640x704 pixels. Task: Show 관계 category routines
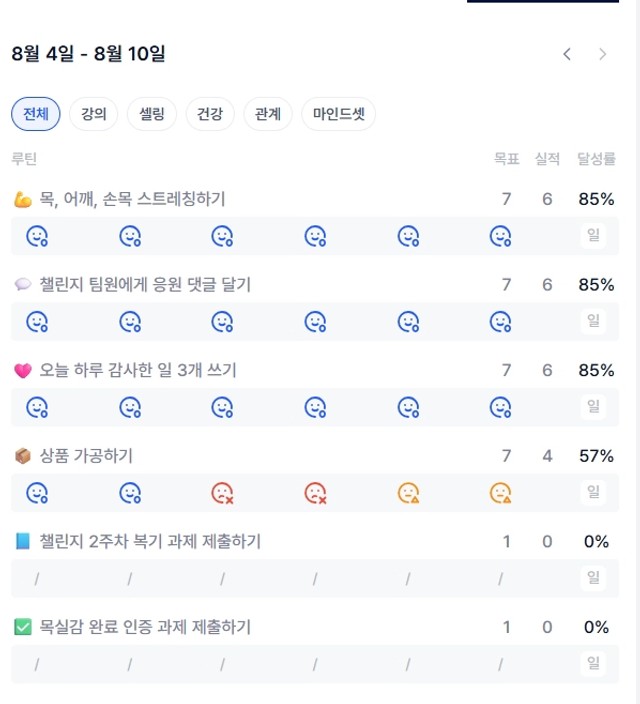pos(268,114)
